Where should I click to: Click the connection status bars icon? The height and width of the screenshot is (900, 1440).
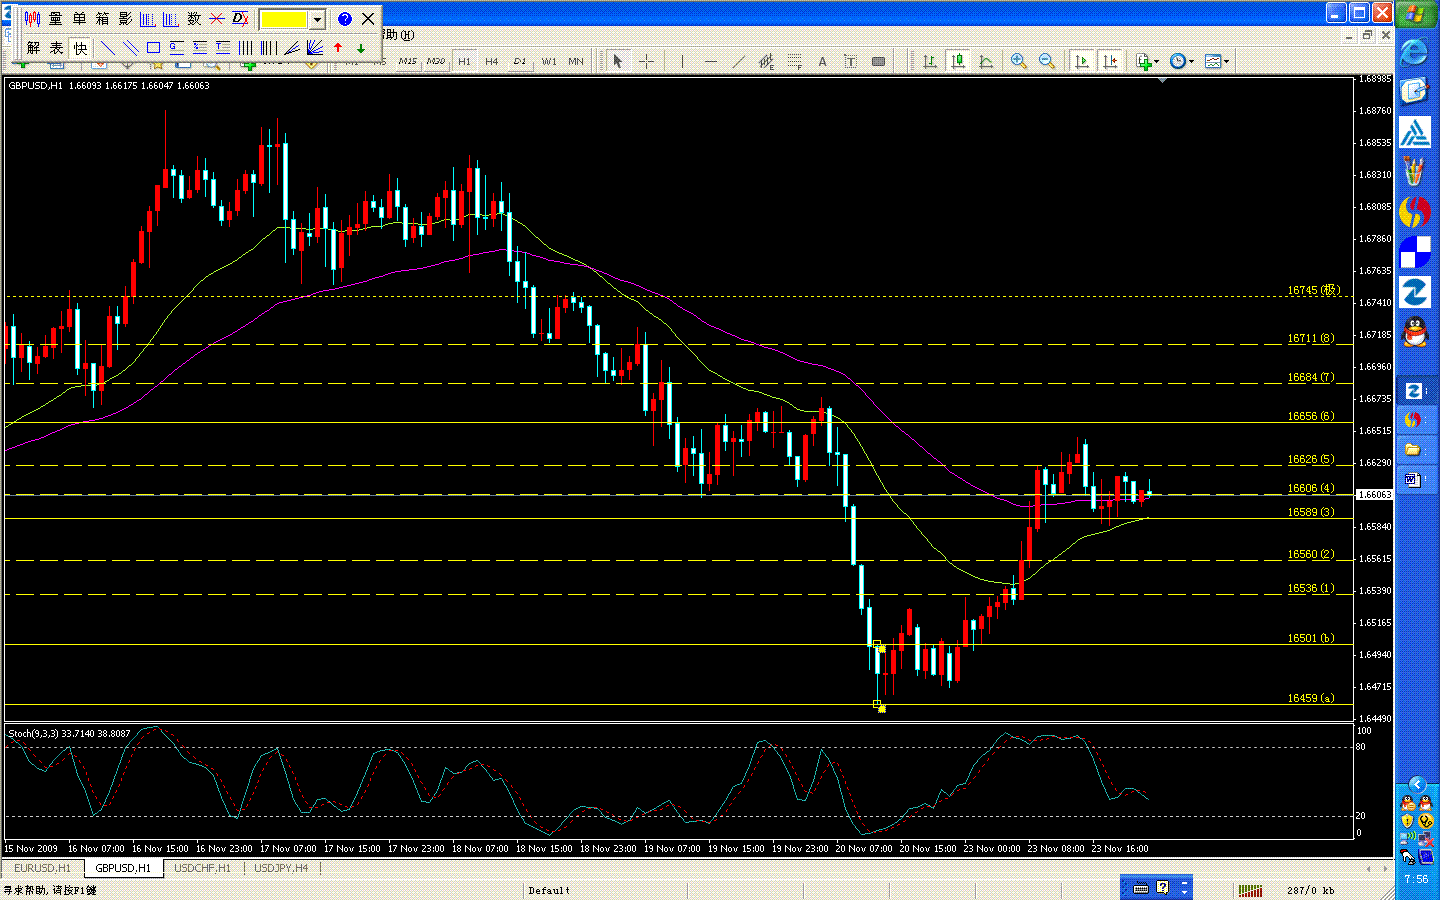(1250, 890)
